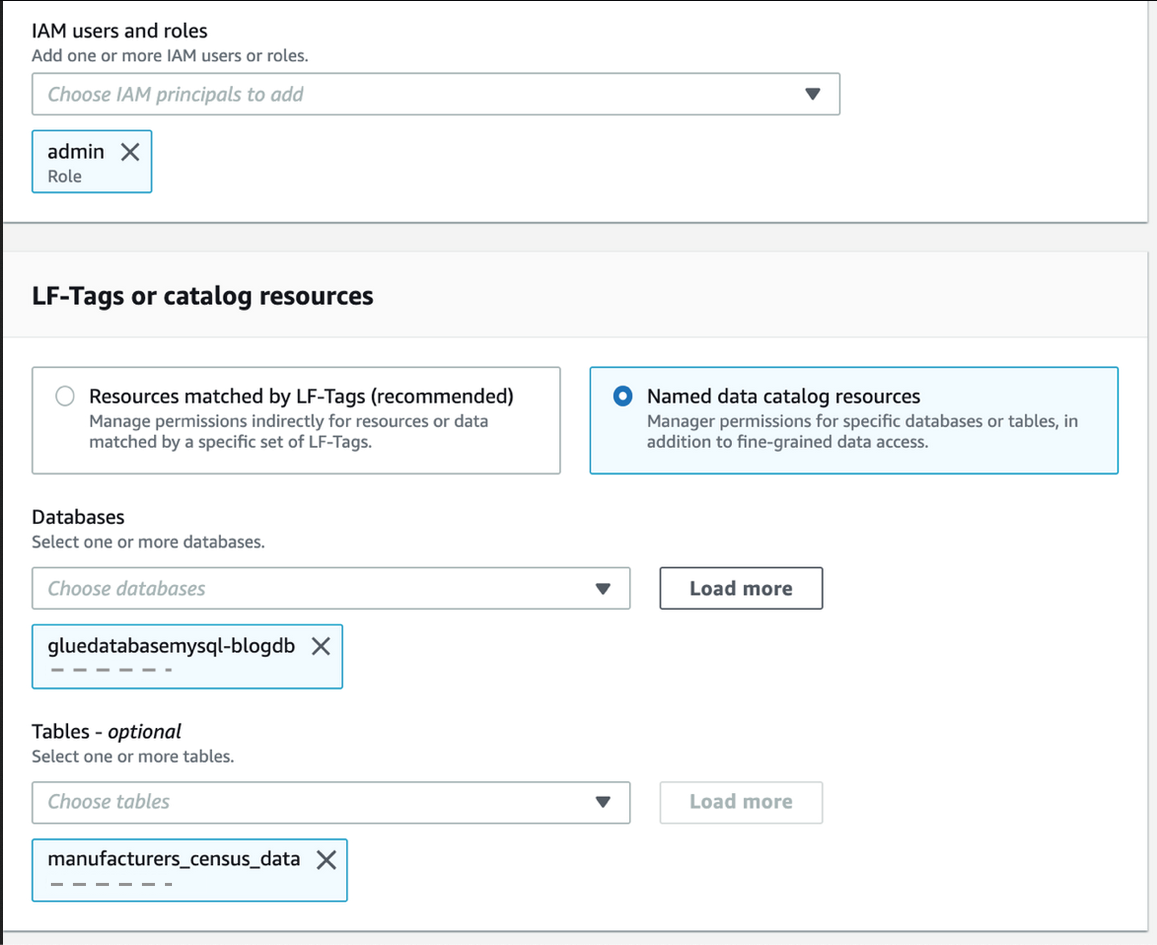Expand the Choose tables dropdown arrow
This screenshot has width=1157, height=945.
point(602,801)
